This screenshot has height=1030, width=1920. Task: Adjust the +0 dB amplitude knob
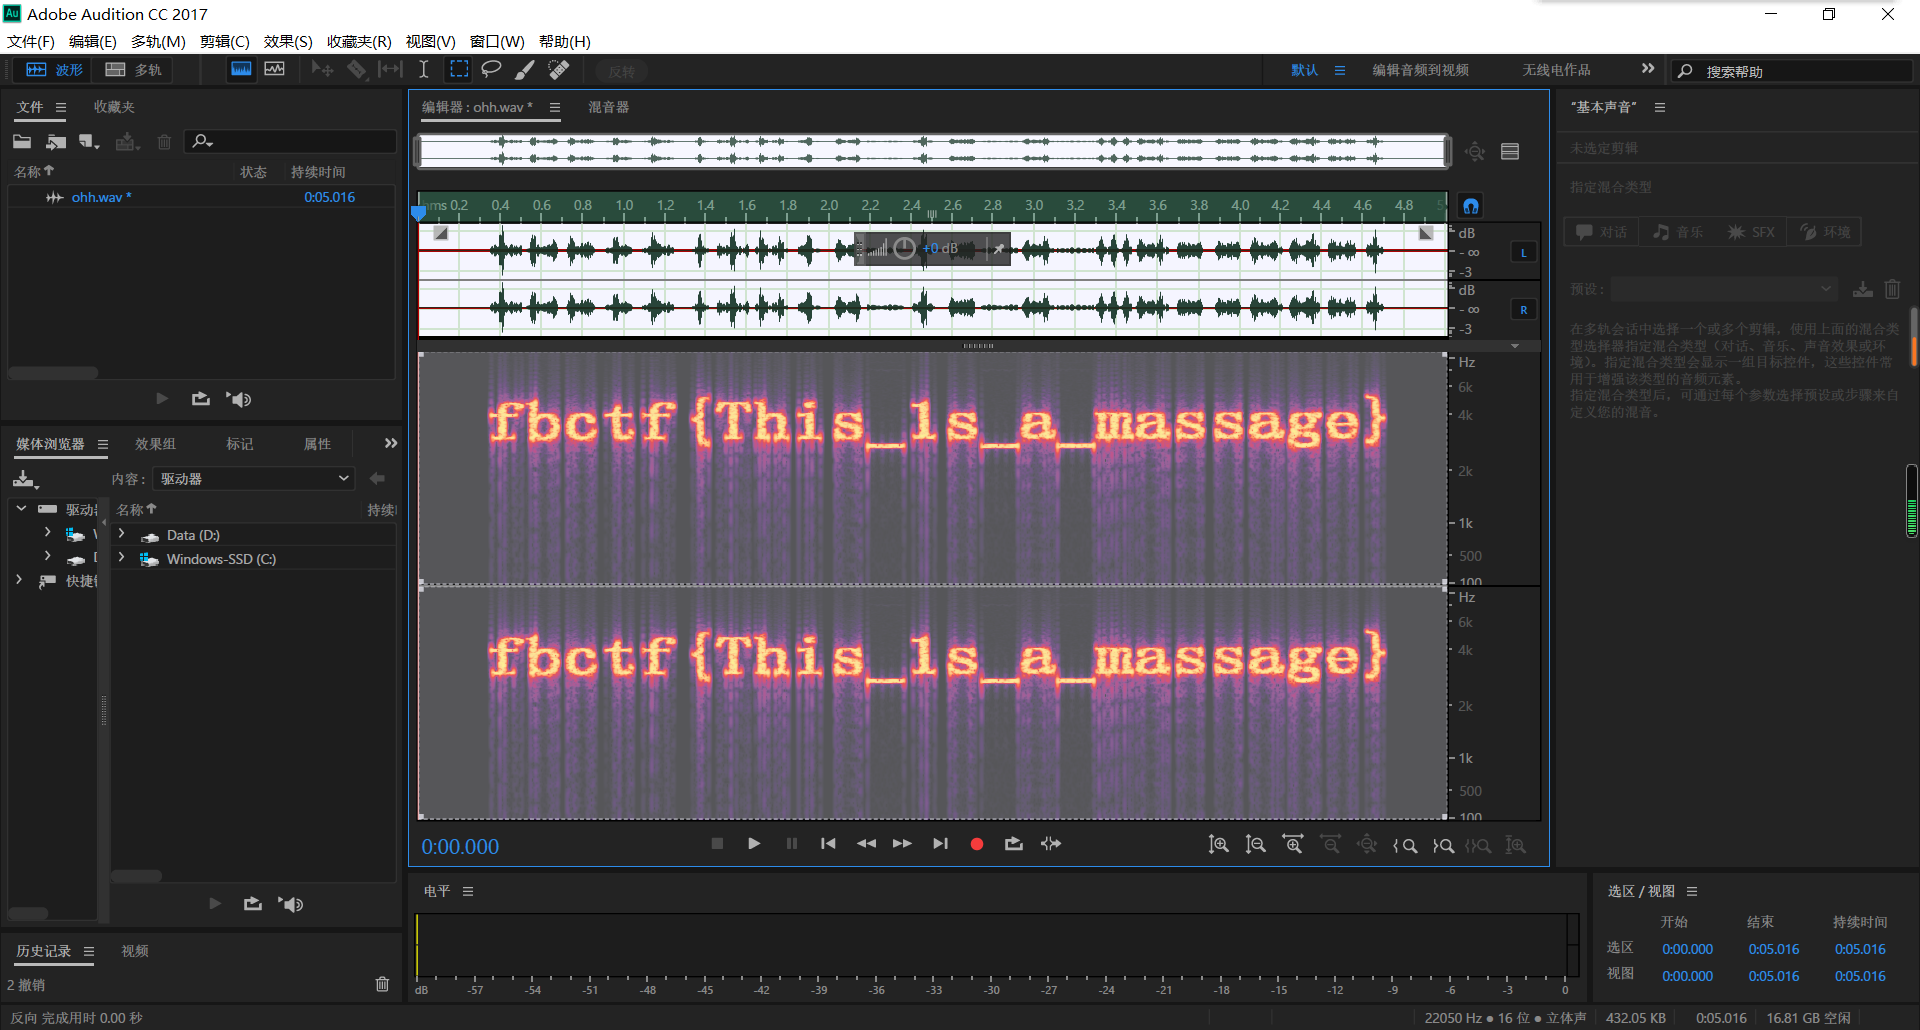[x=904, y=248]
